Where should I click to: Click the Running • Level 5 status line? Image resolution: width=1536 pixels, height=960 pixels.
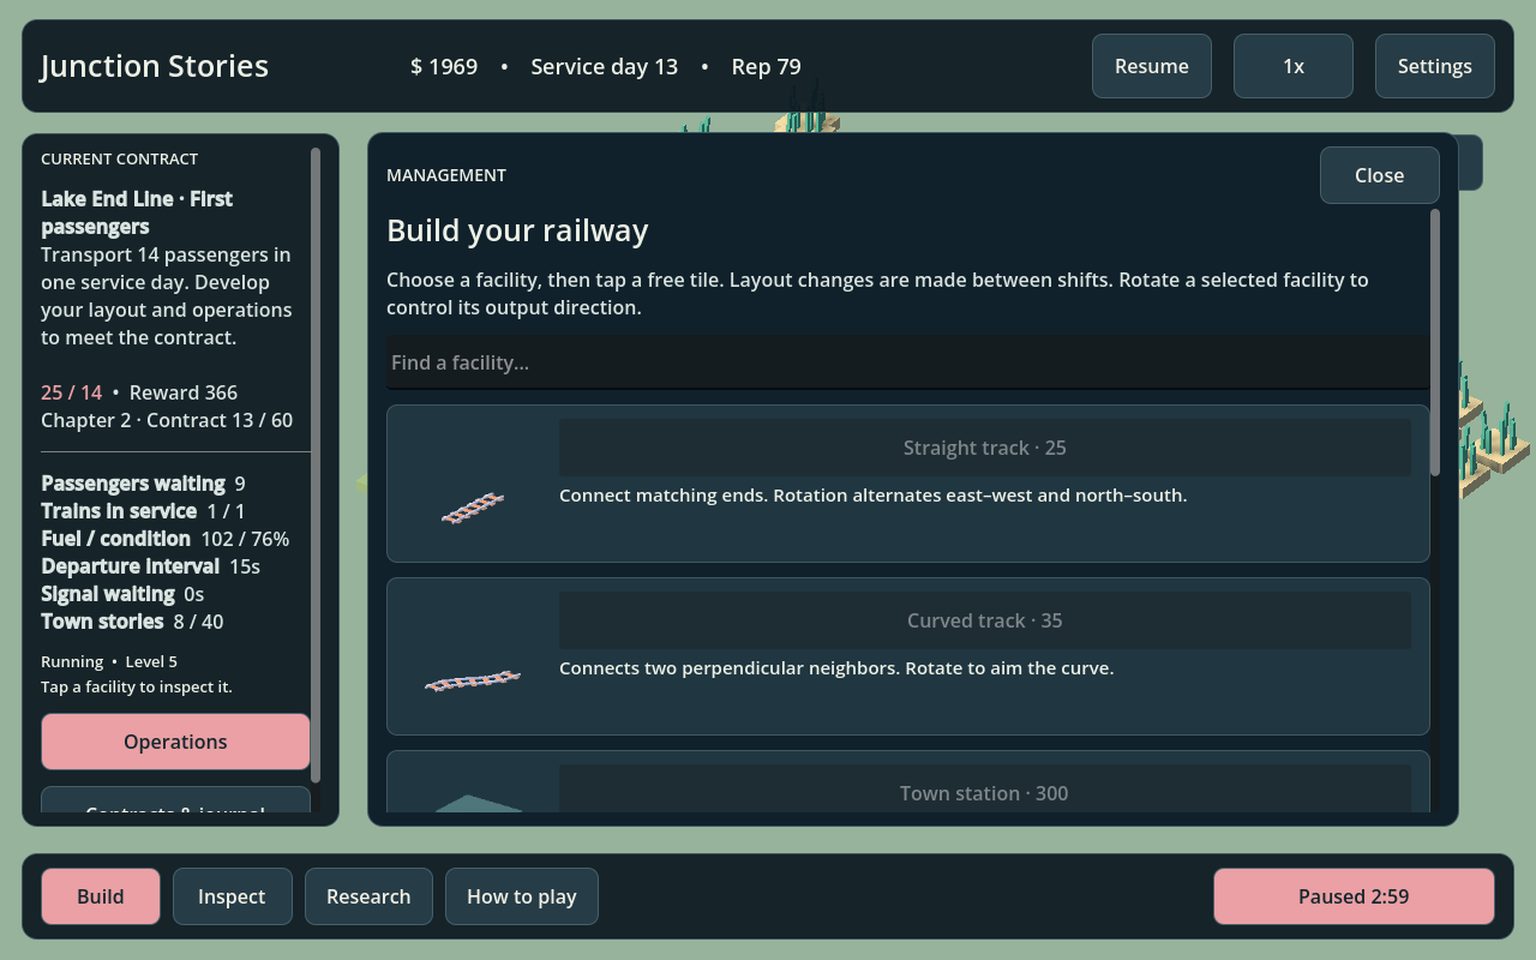(109, 662)
